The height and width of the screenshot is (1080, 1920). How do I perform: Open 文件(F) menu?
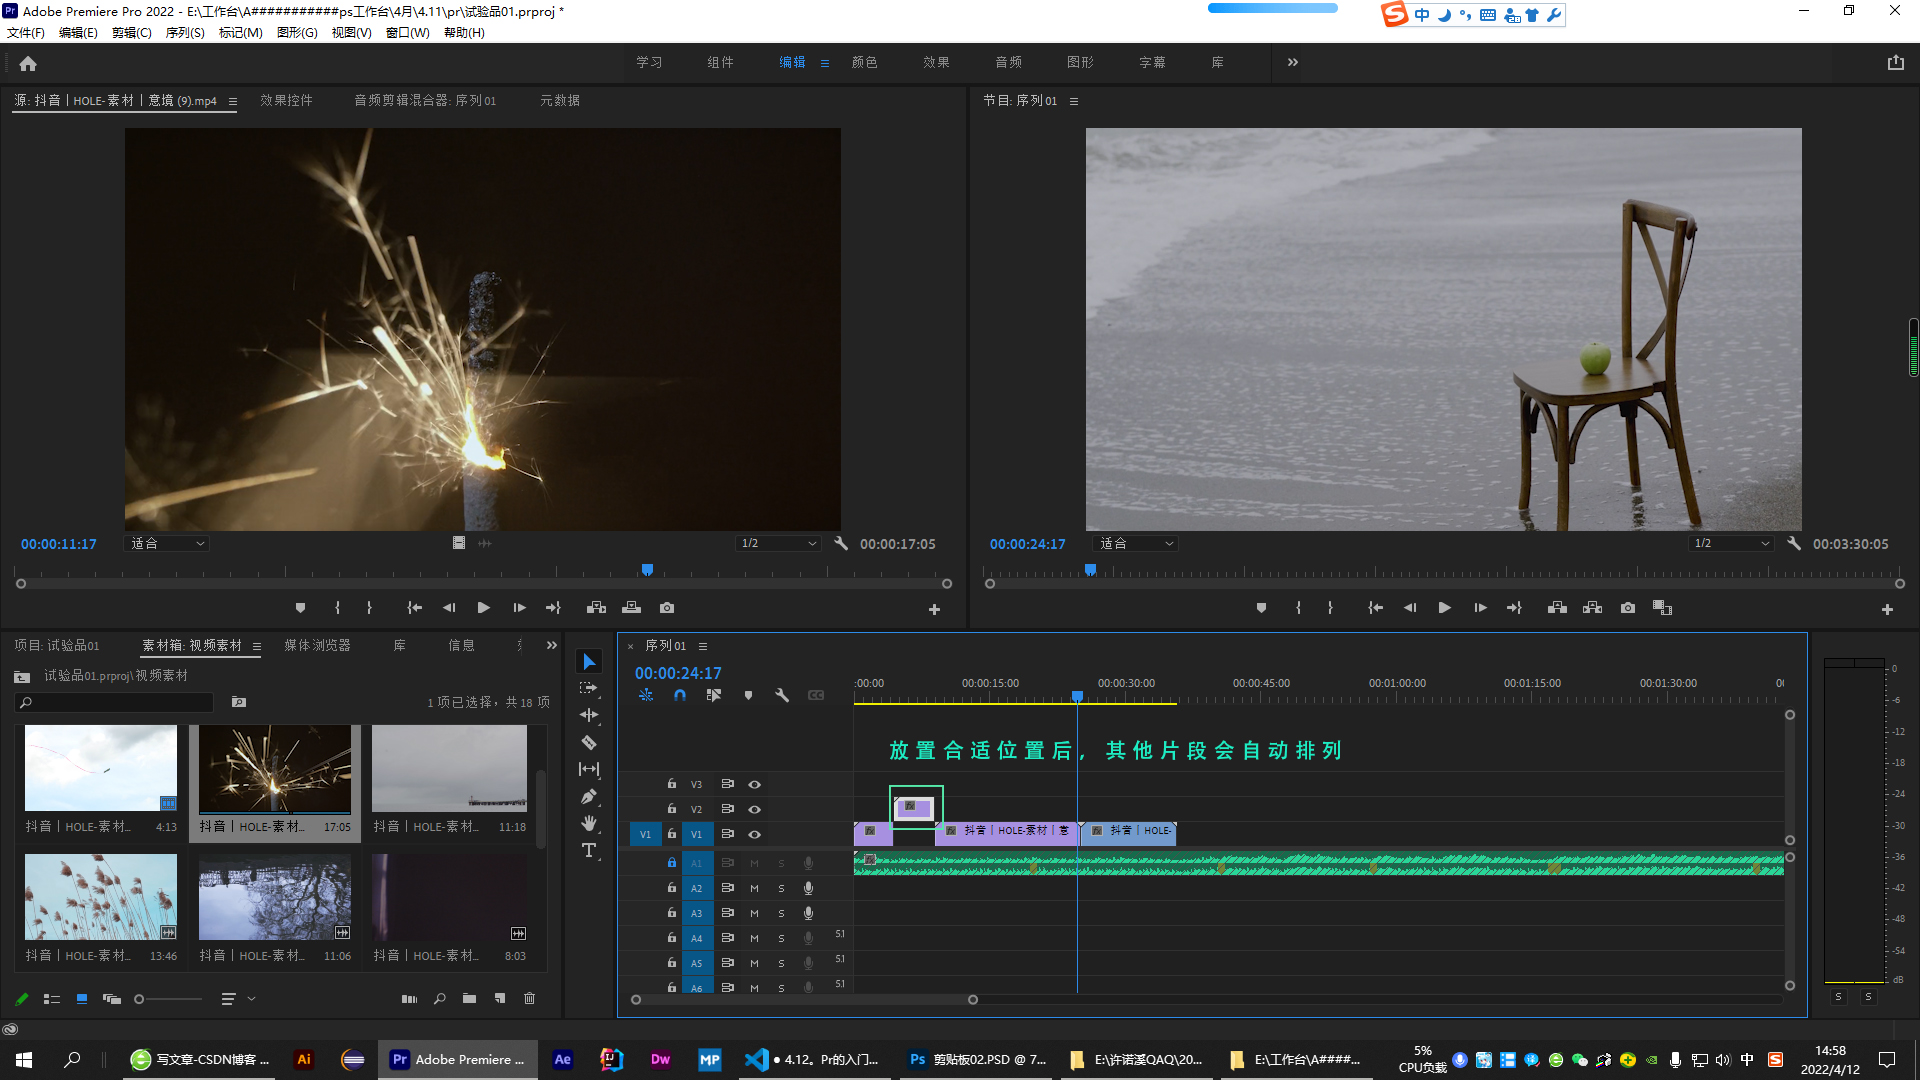pos(26,33)
